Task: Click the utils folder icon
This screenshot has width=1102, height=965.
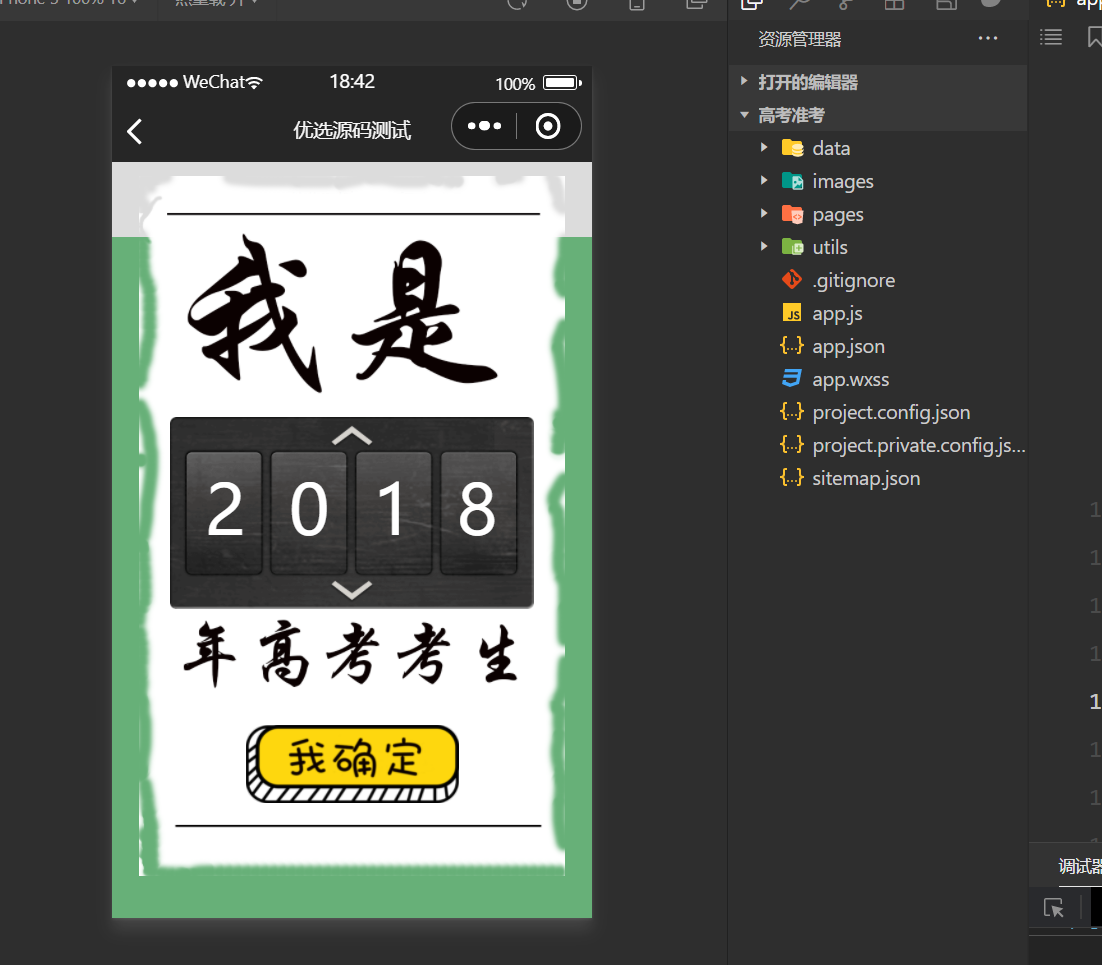Action: pos(792,247)
